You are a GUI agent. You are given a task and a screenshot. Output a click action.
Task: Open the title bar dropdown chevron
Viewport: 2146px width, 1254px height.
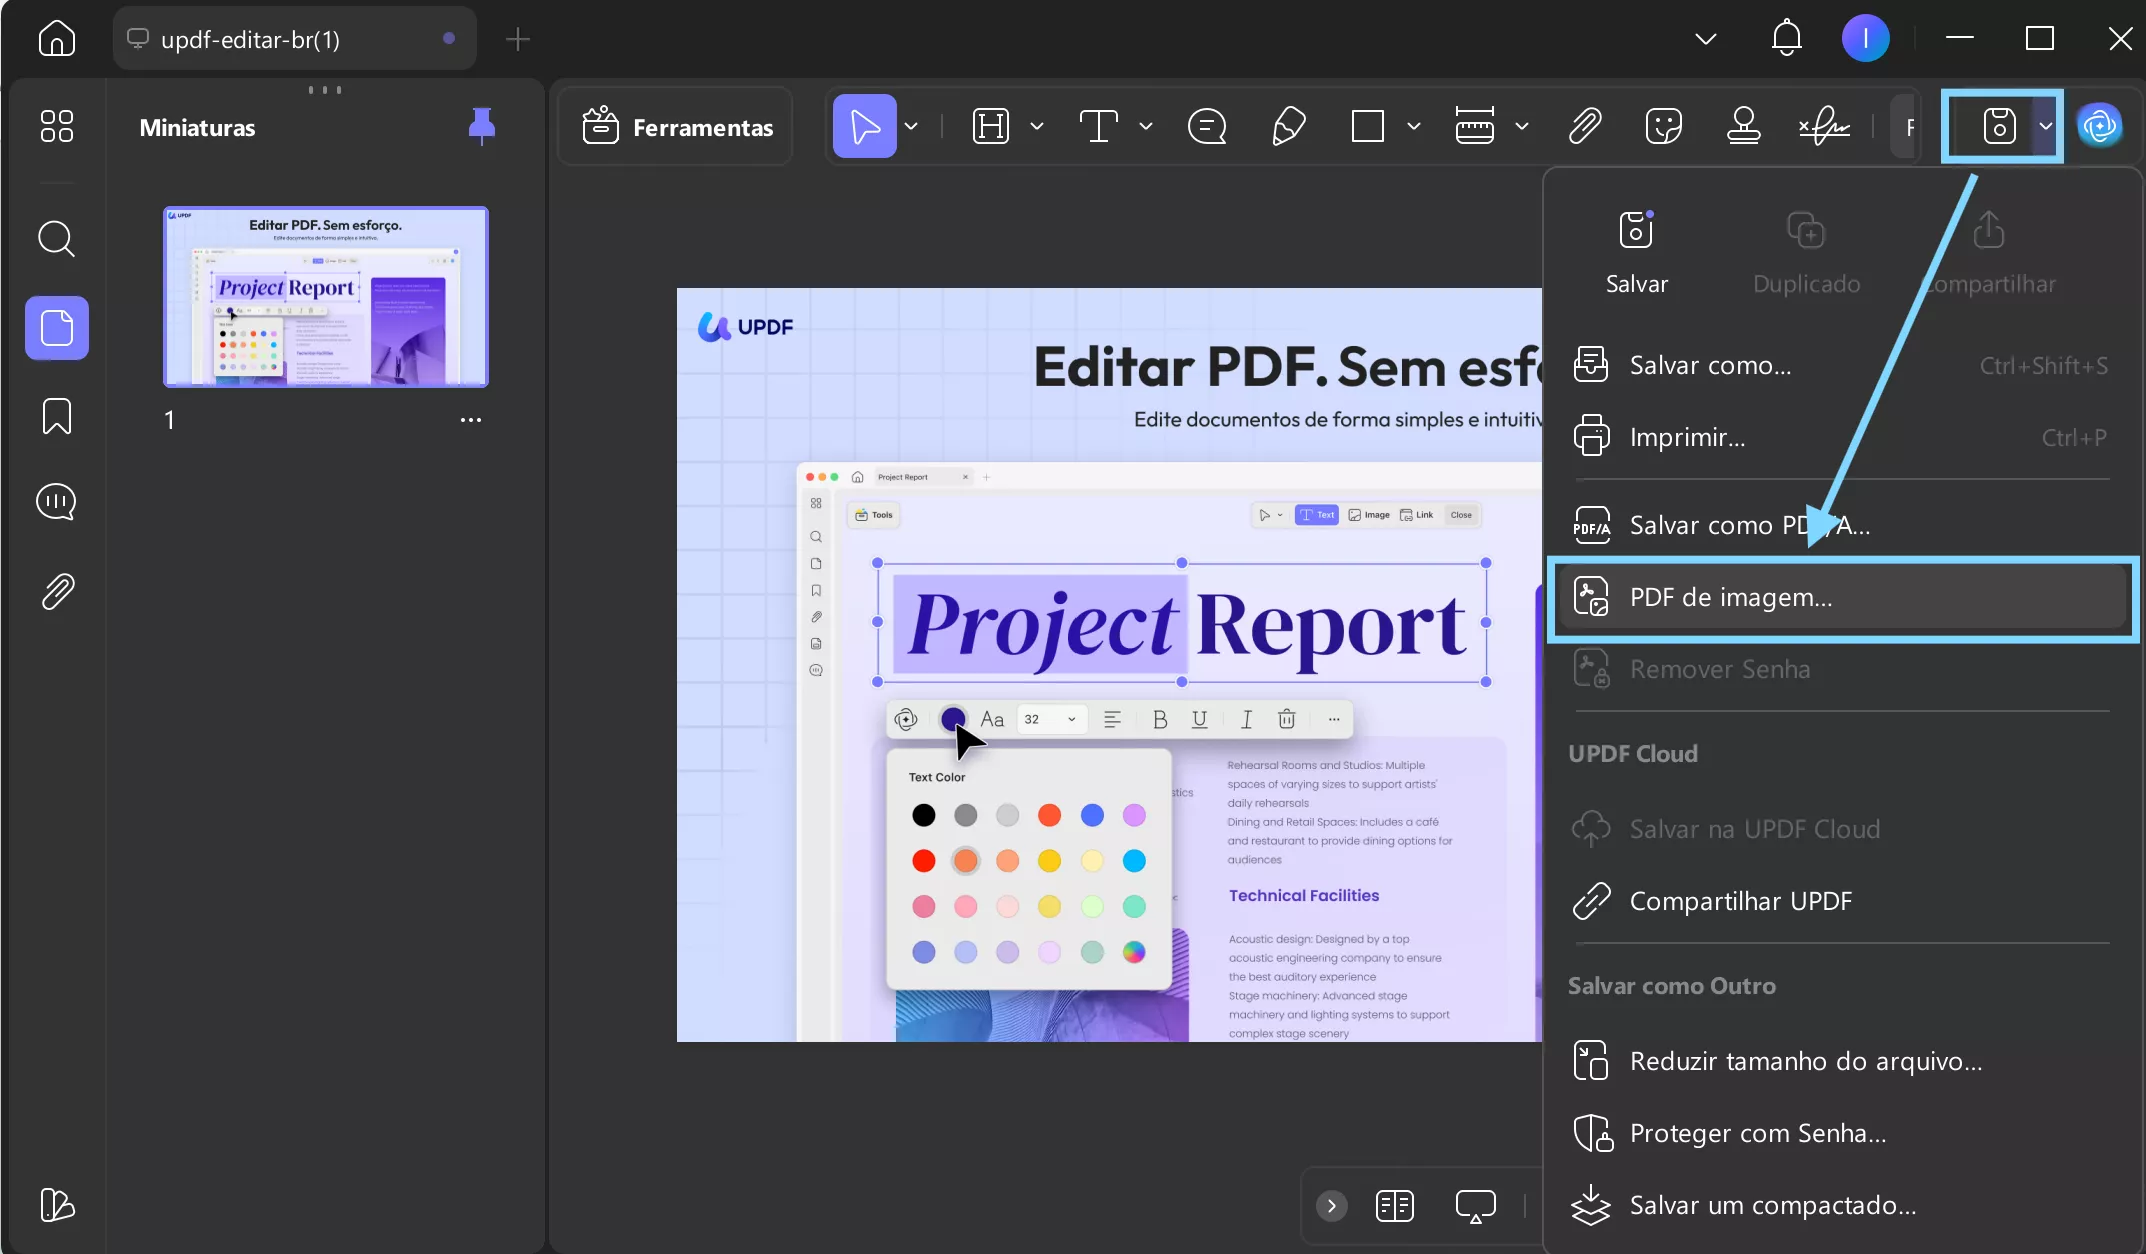1706,39
